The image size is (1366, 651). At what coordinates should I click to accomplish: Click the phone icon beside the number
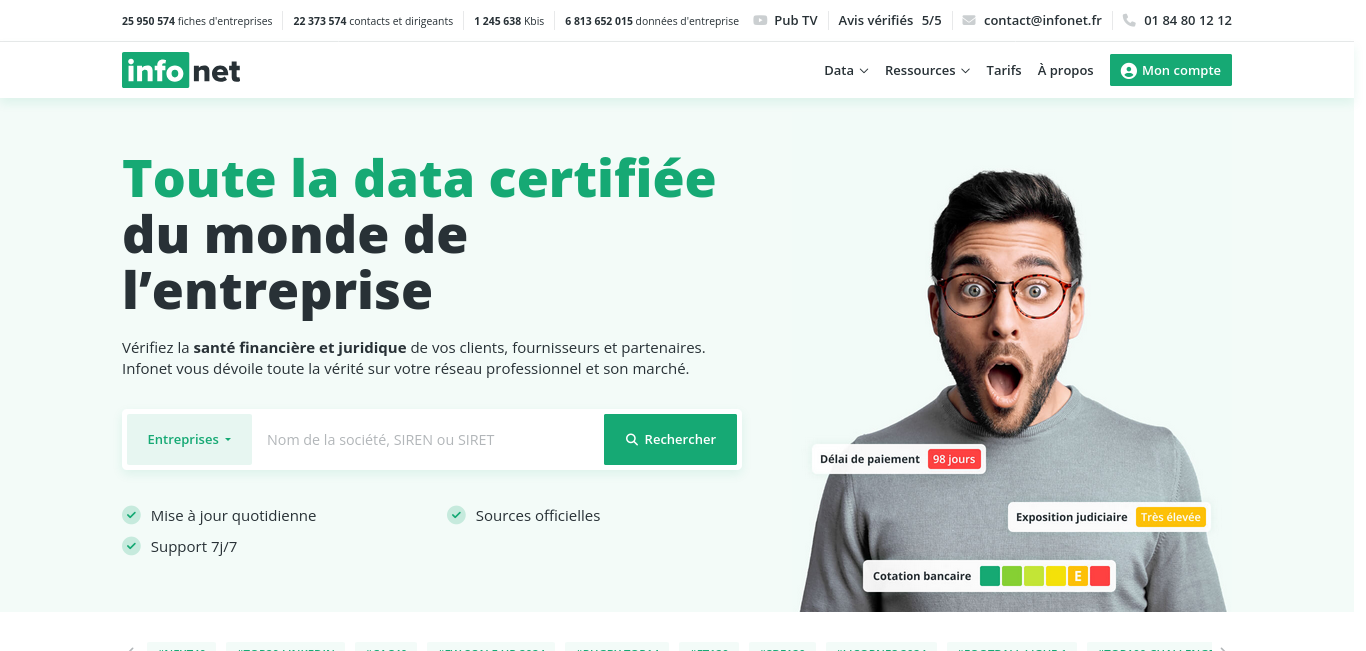click(1129, 20)
